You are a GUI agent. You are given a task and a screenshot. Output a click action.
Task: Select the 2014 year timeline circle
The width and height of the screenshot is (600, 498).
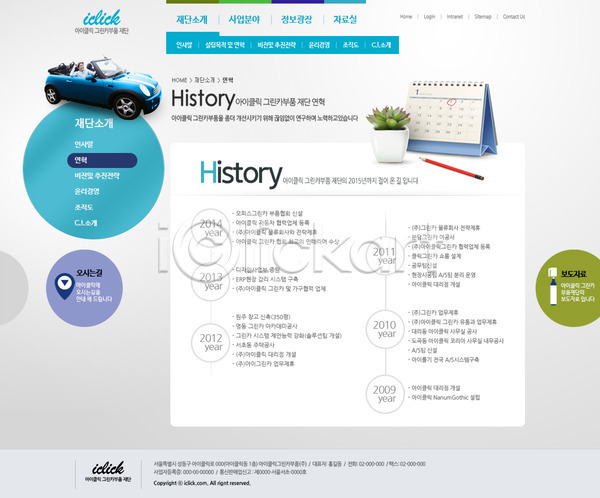(211, 226)
